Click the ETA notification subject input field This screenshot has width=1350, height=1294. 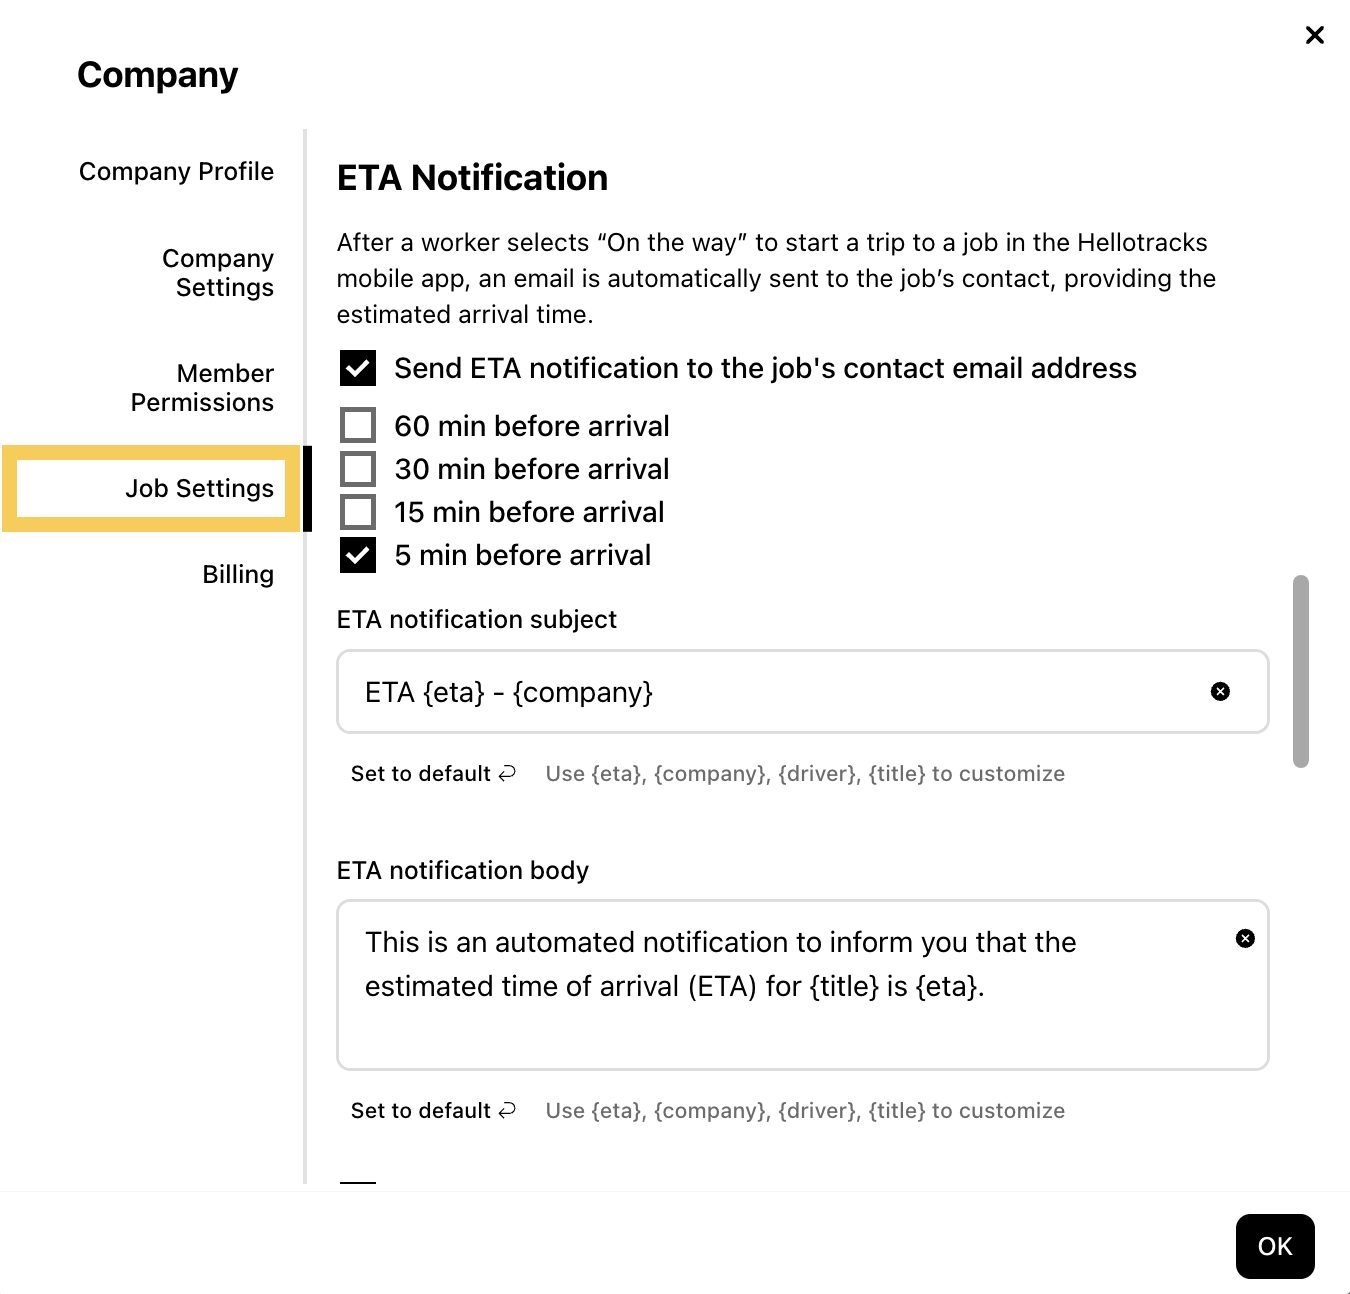tap(770, 692)
